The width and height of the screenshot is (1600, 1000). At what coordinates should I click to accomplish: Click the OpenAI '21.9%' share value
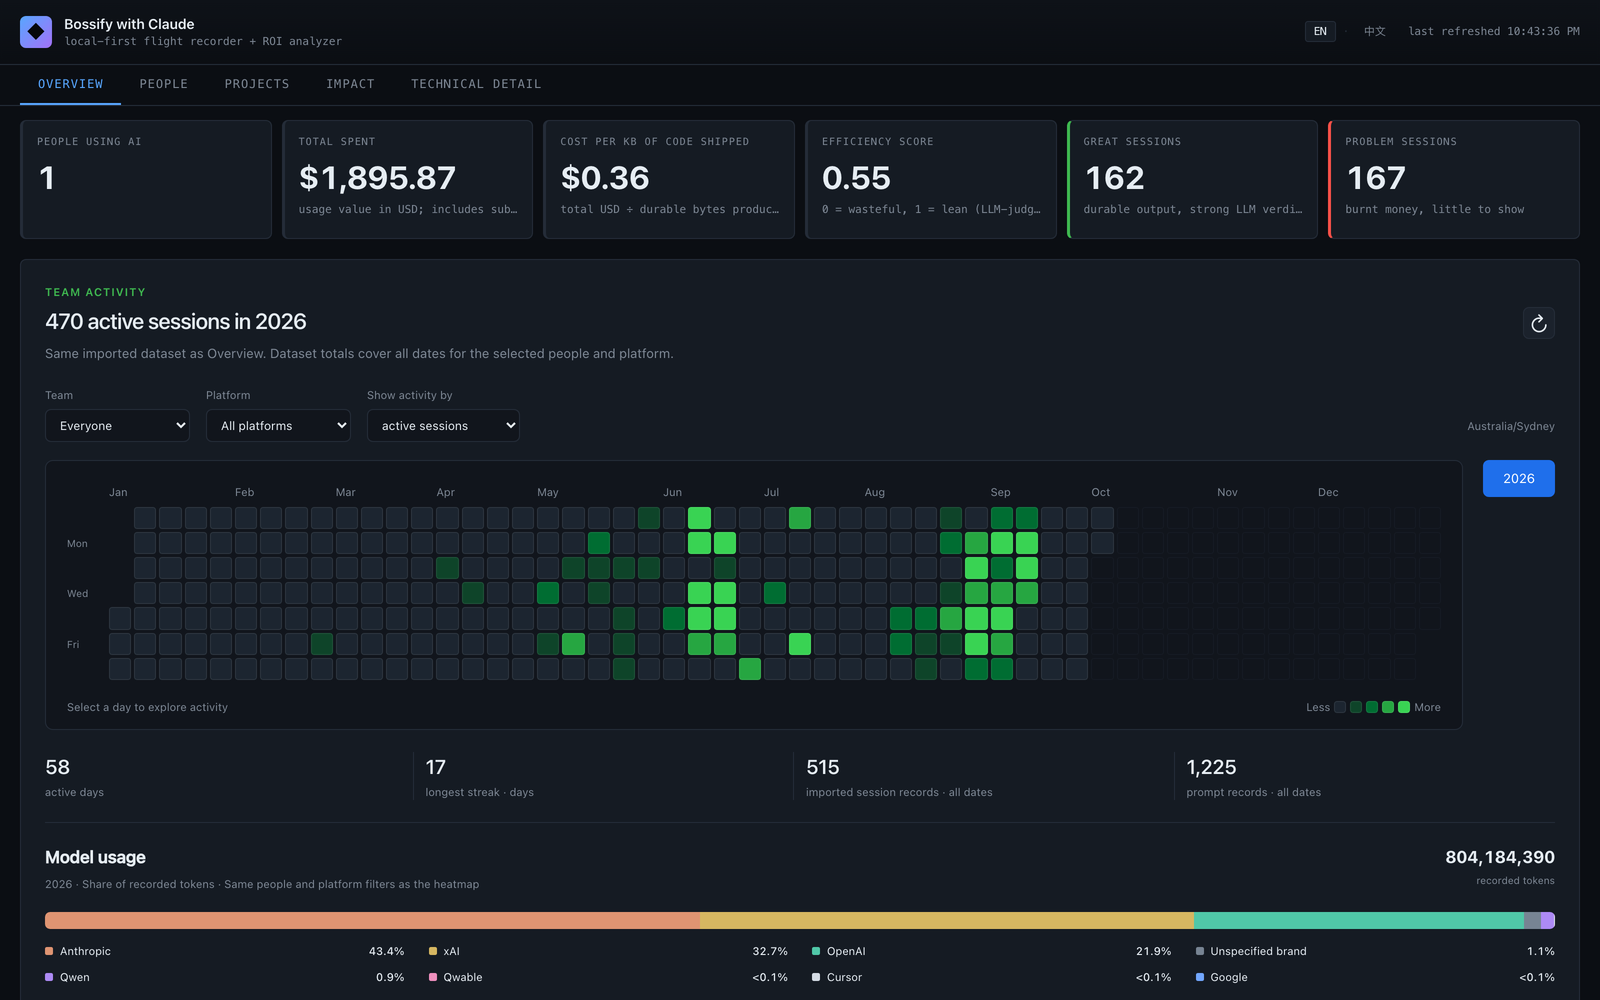(1153, 951)
